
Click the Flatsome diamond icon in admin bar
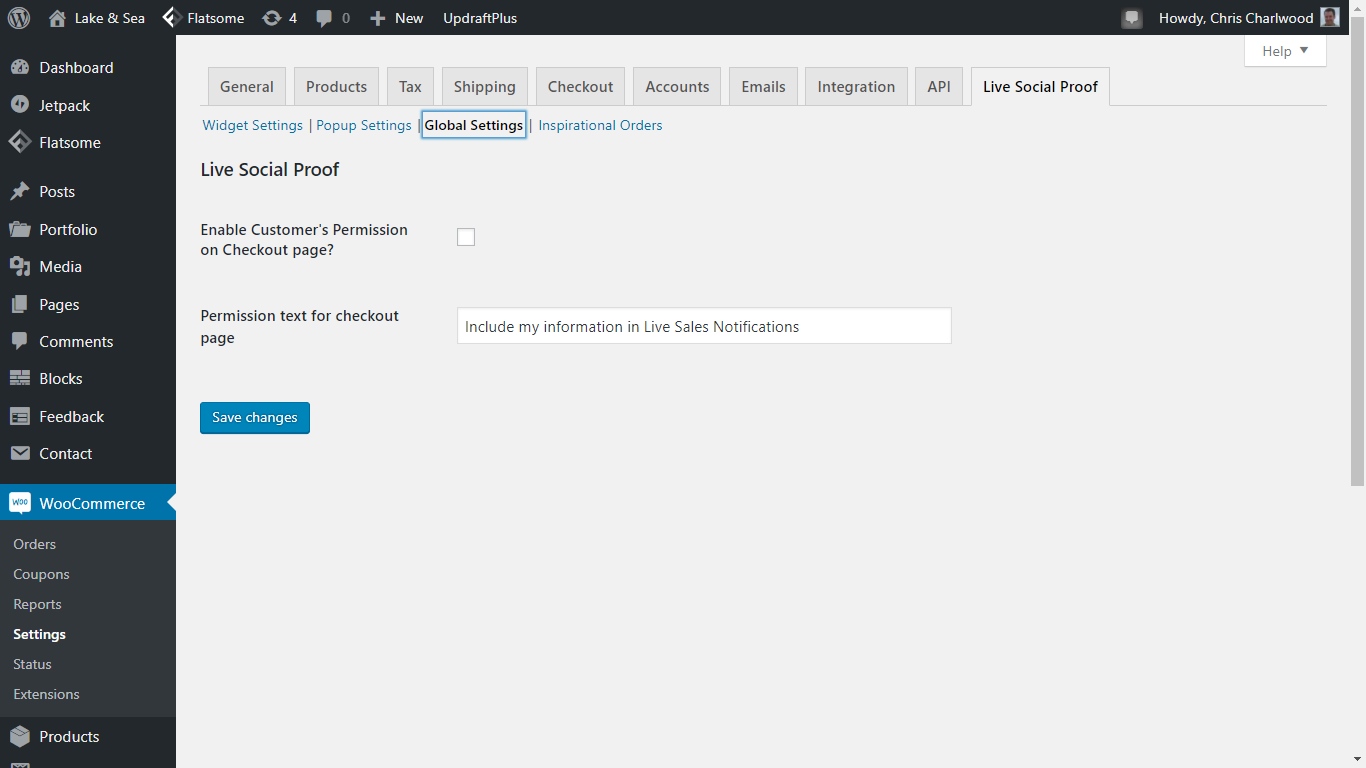pyautogui.click(x=171, y=18)
